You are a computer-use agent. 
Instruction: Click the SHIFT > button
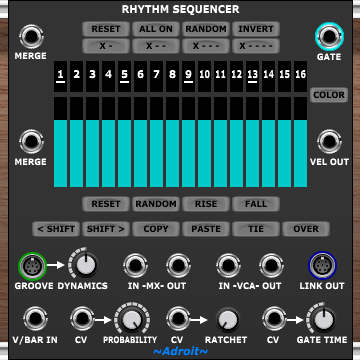coord(106,229)
